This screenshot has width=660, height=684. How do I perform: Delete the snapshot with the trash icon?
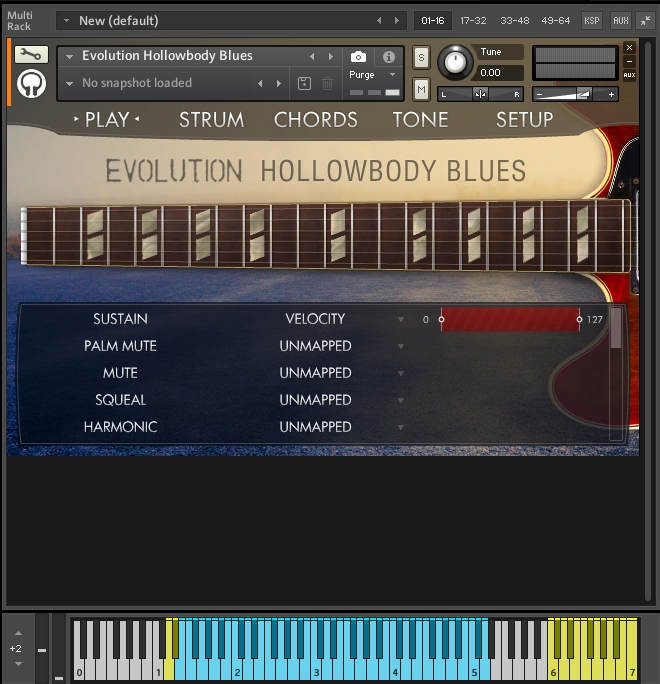pos(327,83)
